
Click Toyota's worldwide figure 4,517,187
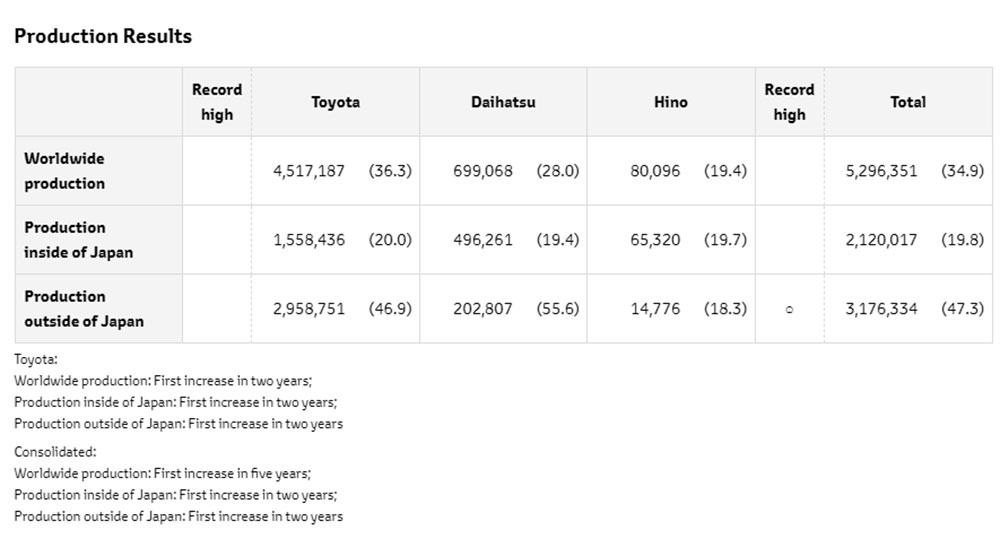(x=309, y=171)
